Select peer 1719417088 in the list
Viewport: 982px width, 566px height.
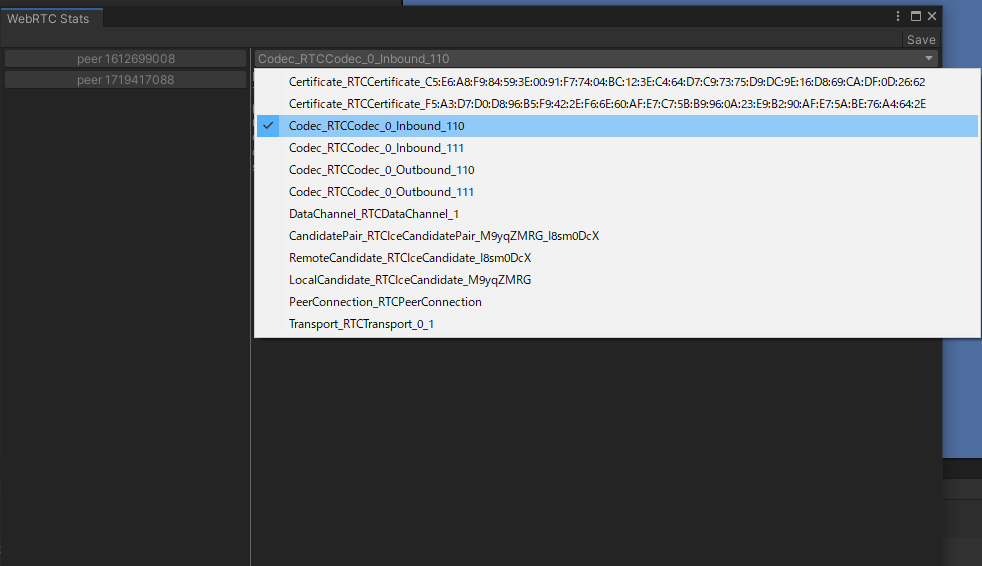[x=125, y=80]
